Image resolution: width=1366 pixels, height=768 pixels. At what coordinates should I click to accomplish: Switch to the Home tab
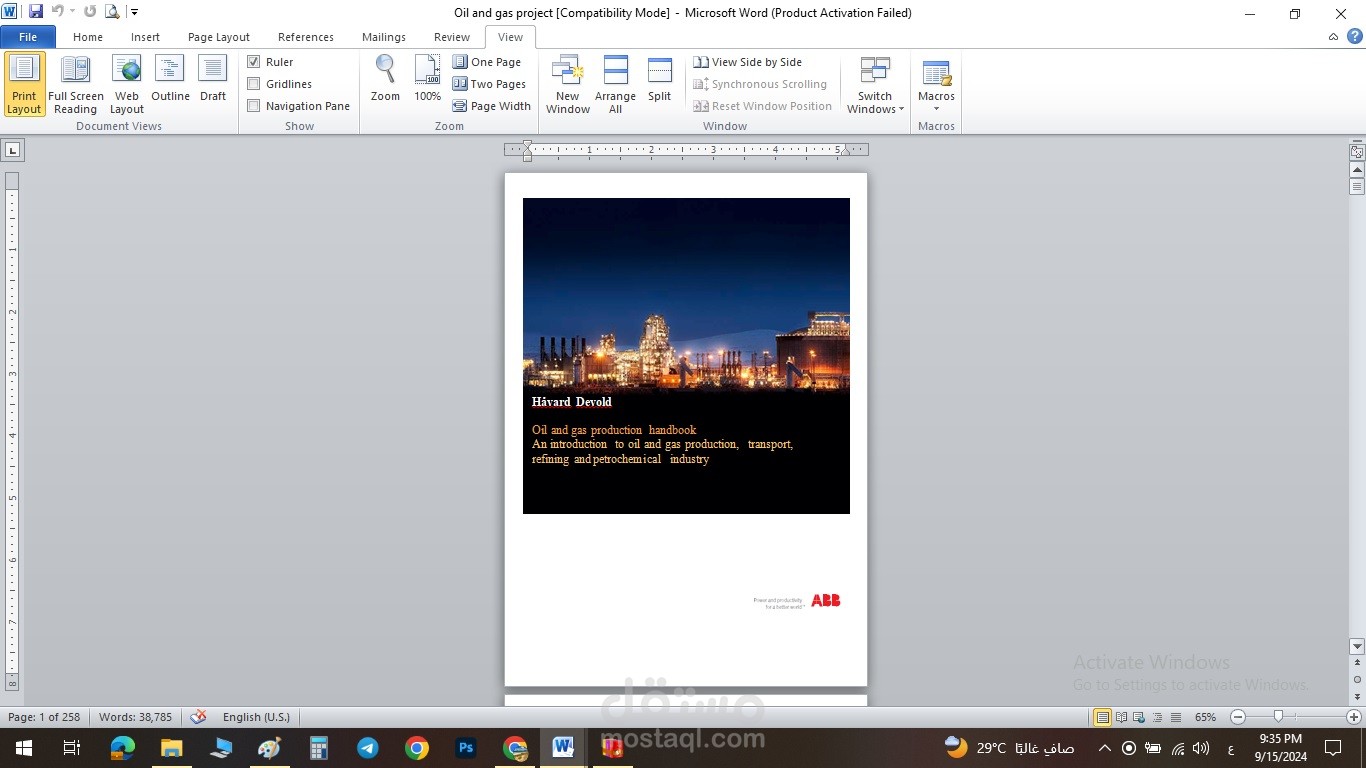pos(88,37)
